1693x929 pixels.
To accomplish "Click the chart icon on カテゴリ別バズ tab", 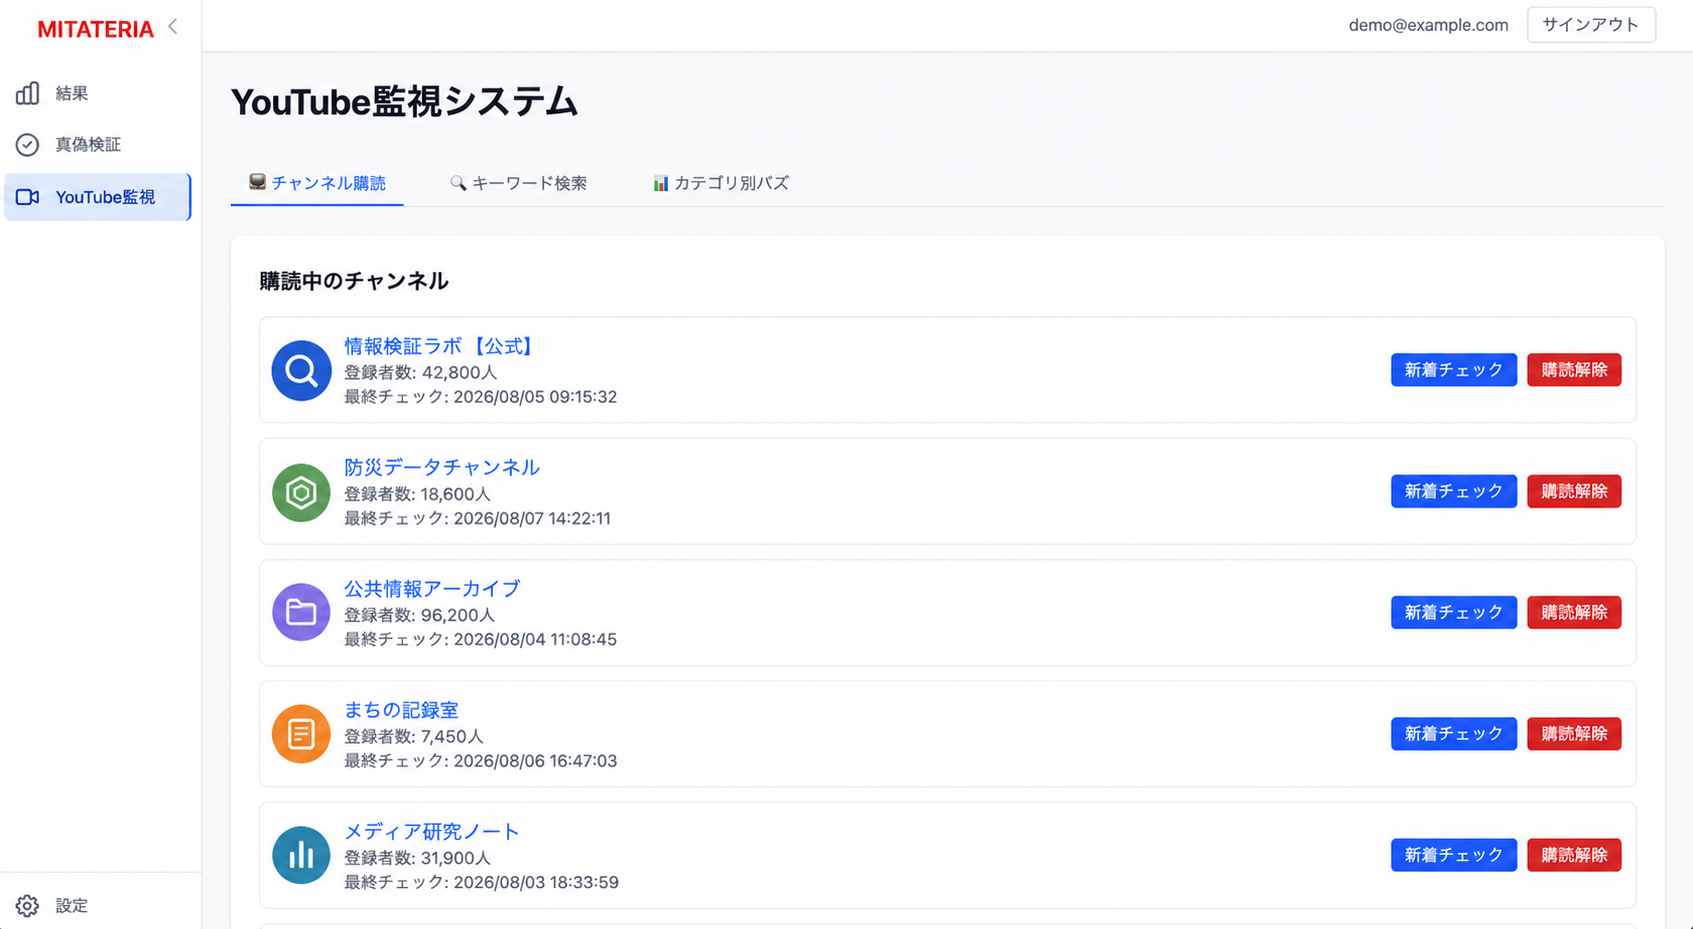I will click(x=660, y=183).
